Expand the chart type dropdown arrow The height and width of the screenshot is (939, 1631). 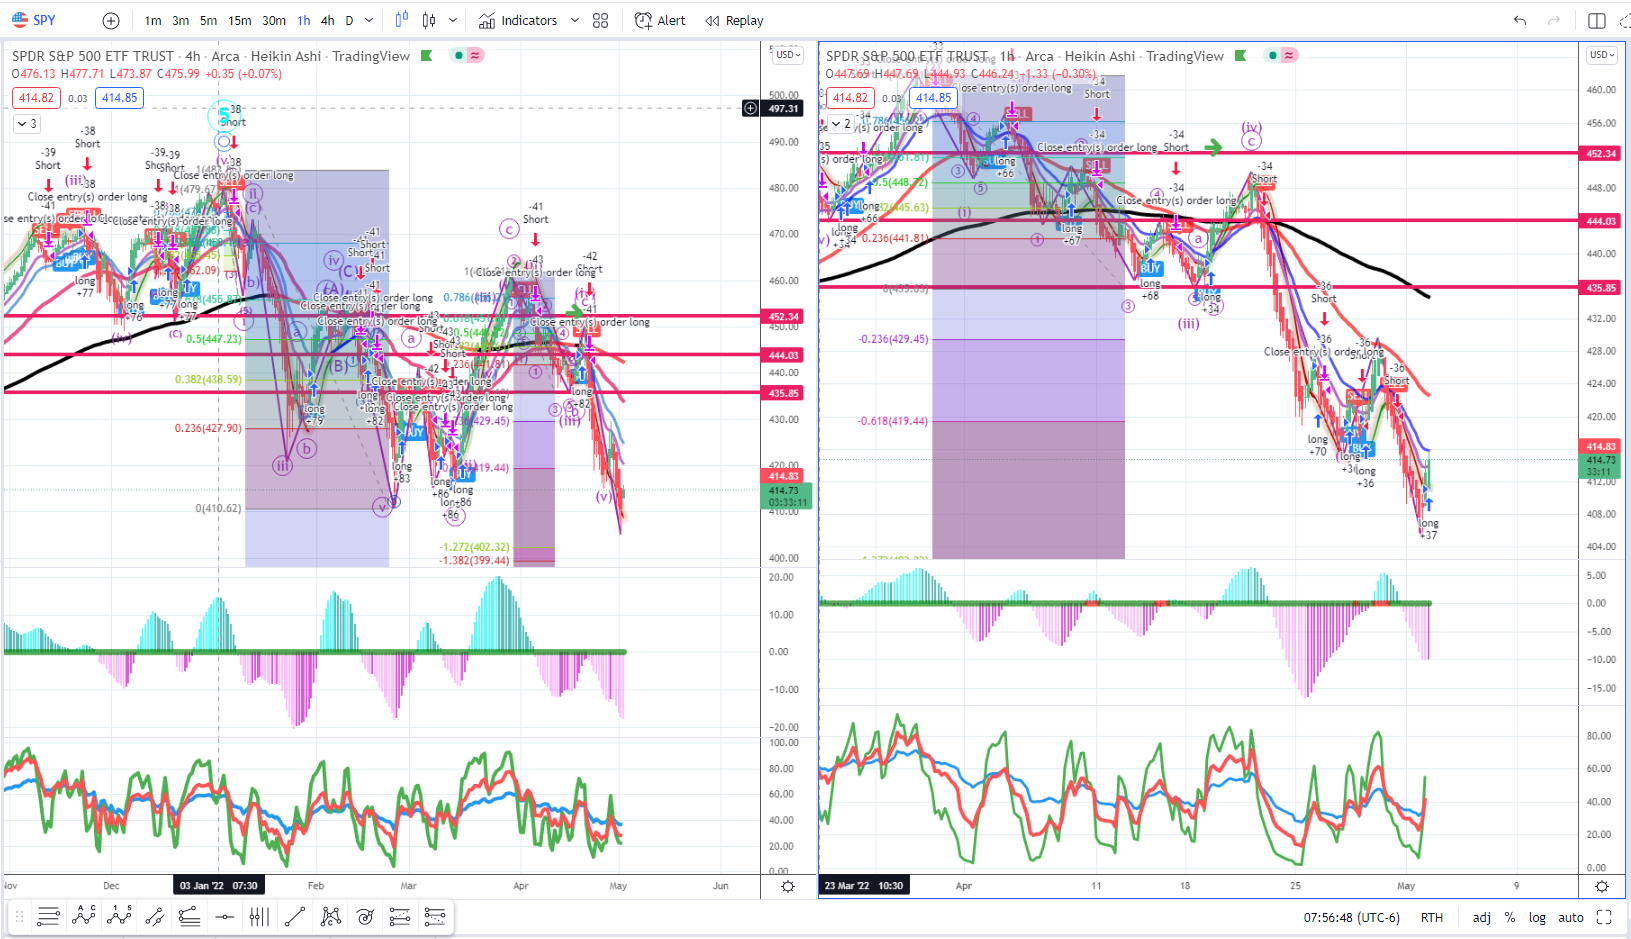453,21
